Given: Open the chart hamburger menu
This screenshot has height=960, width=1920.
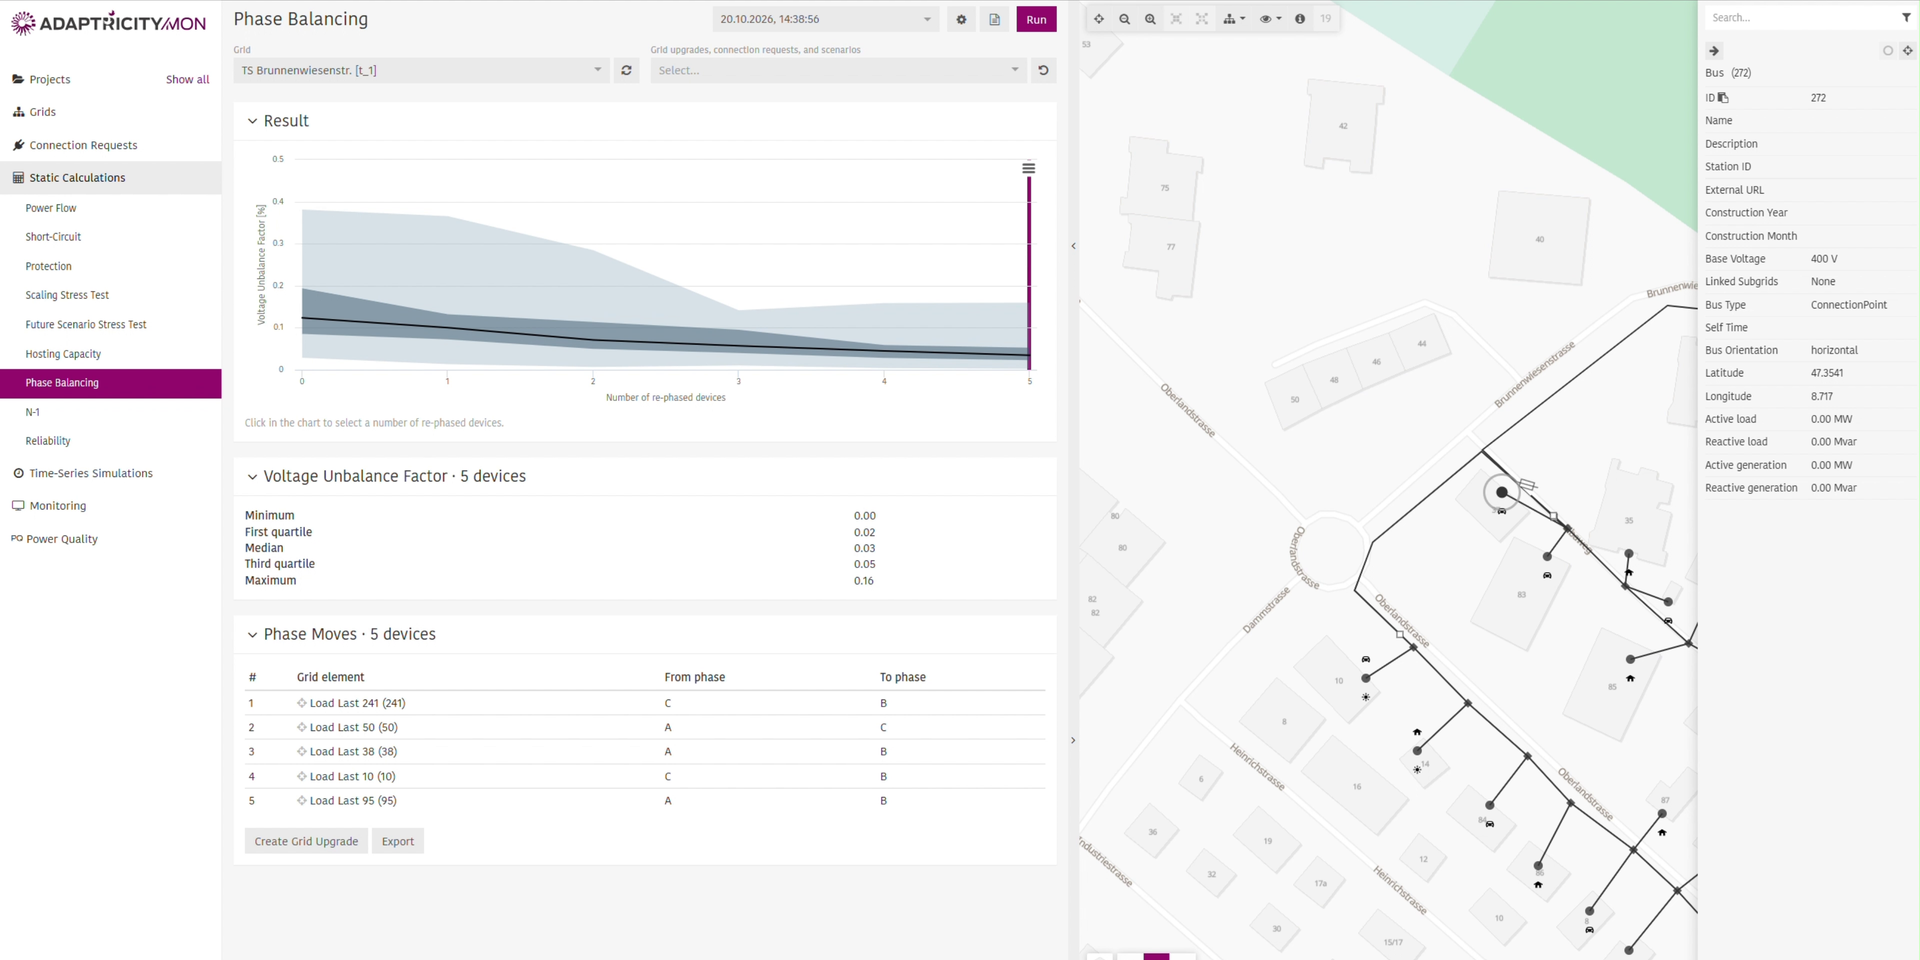Looking at the screenshot, I should pos(1028,168).
